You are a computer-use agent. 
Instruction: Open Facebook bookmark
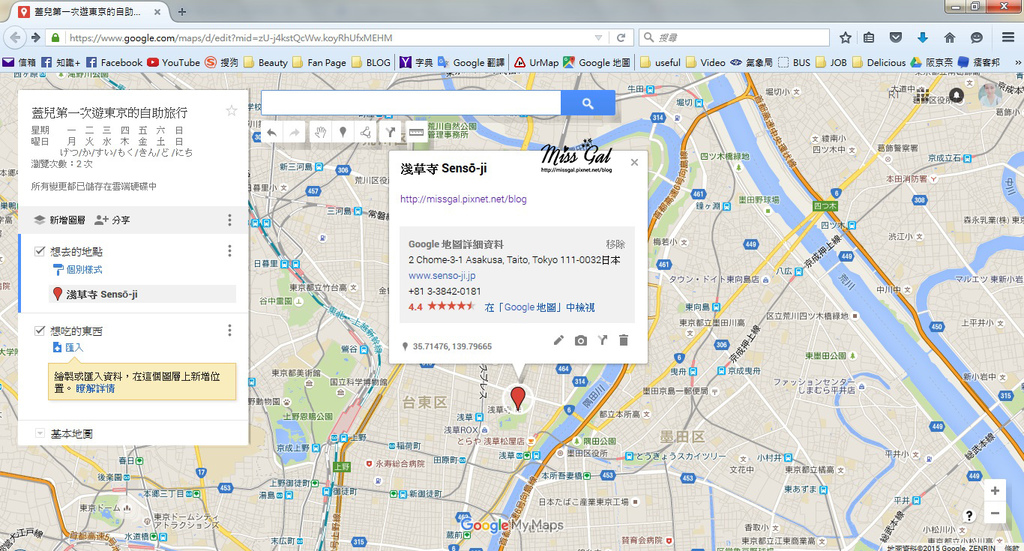[x=114, y=63]
